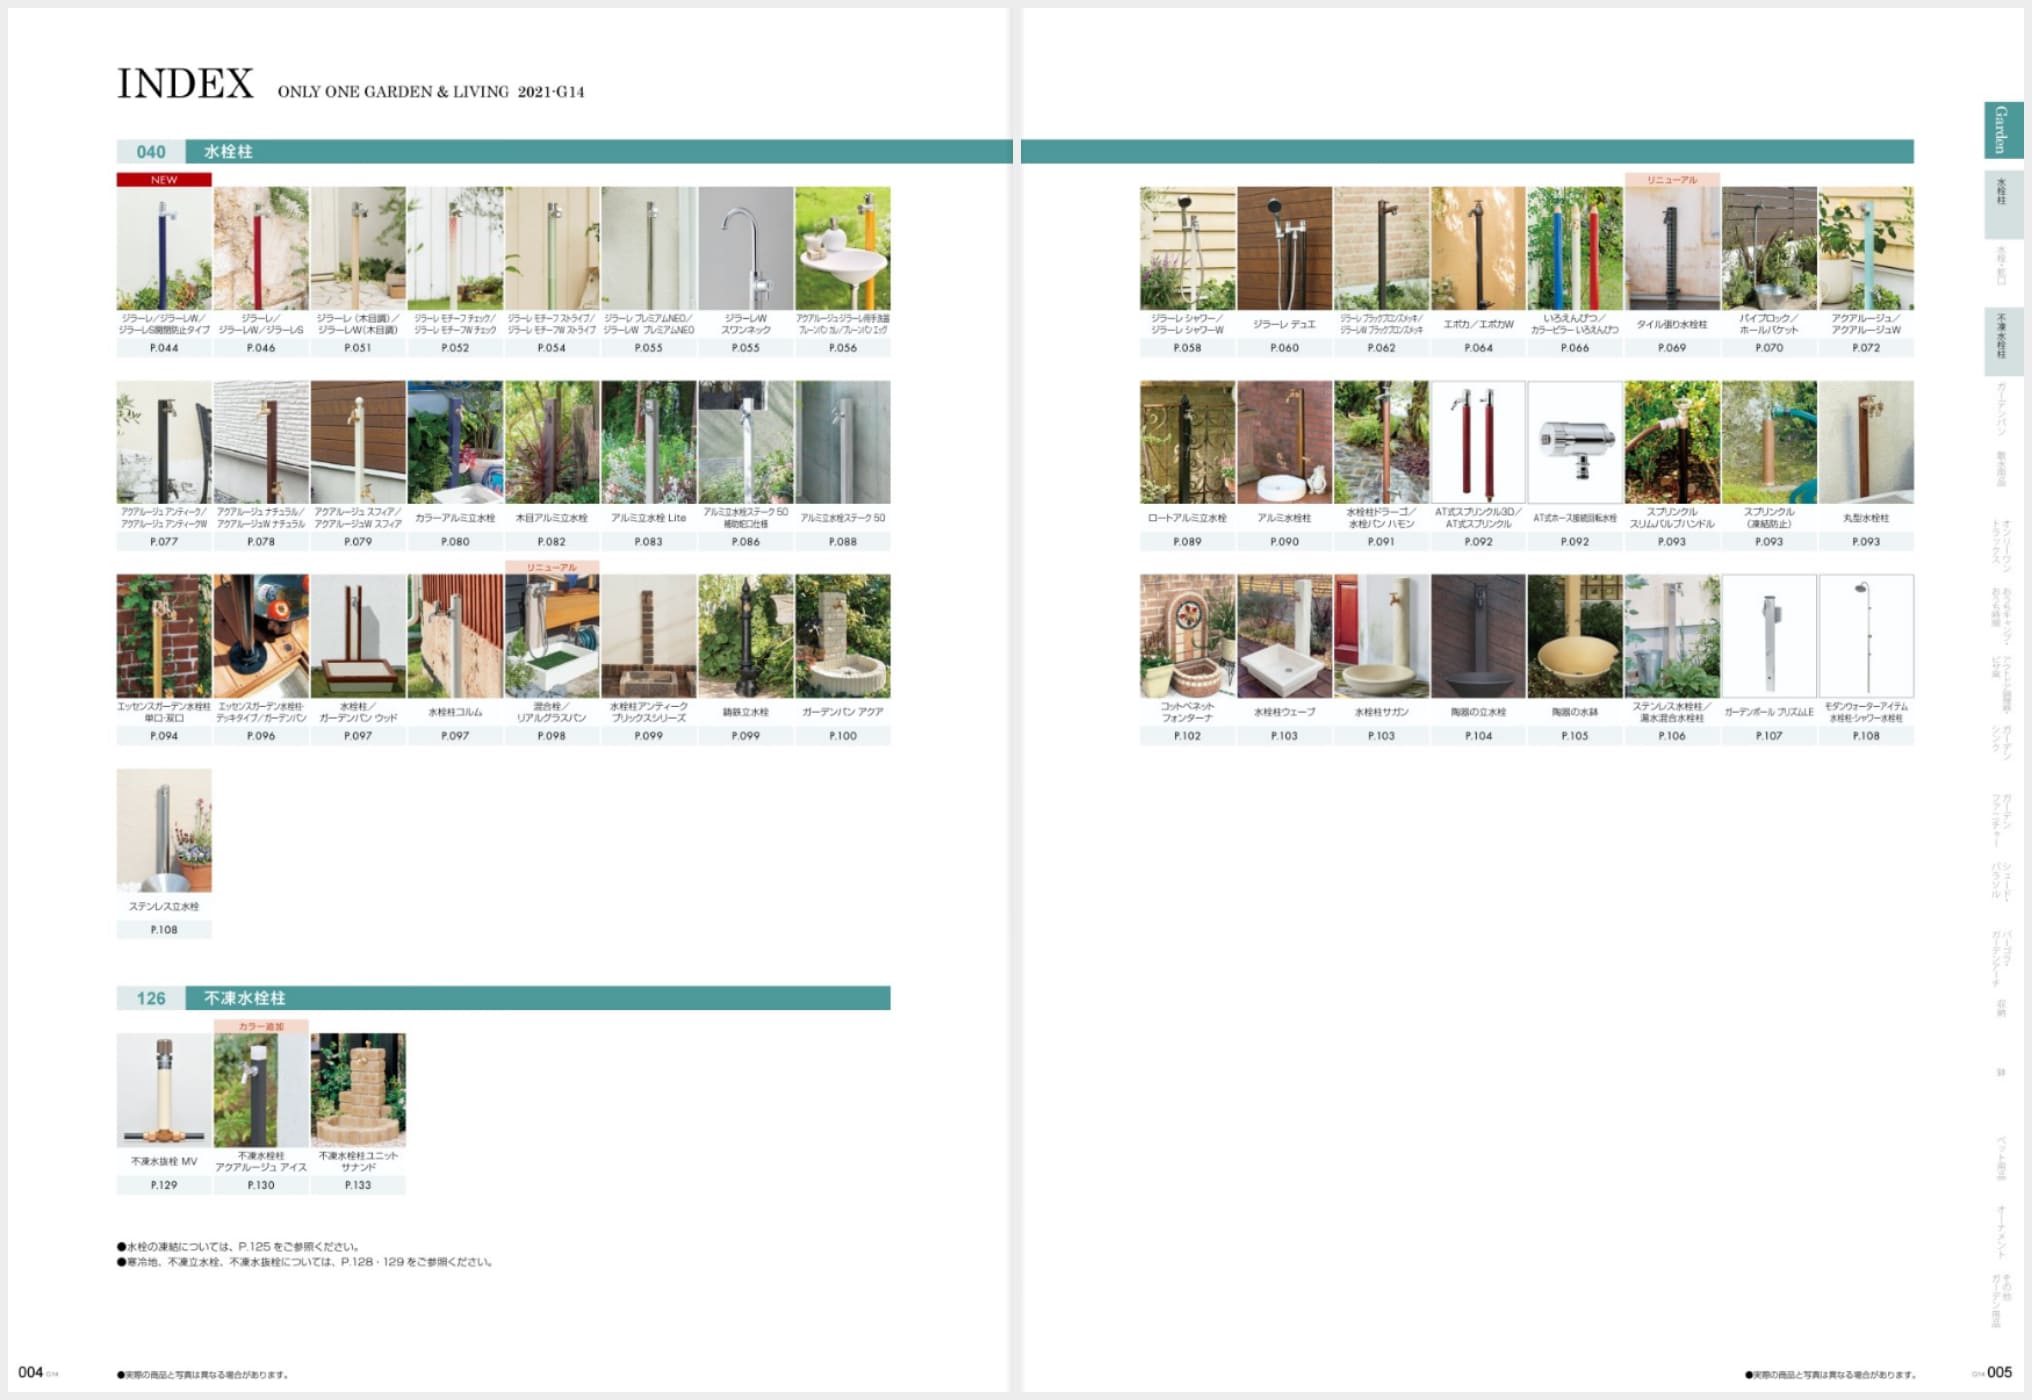Click the P.044 page link
Screen dimensions: 2032x1400
(164, 348)
